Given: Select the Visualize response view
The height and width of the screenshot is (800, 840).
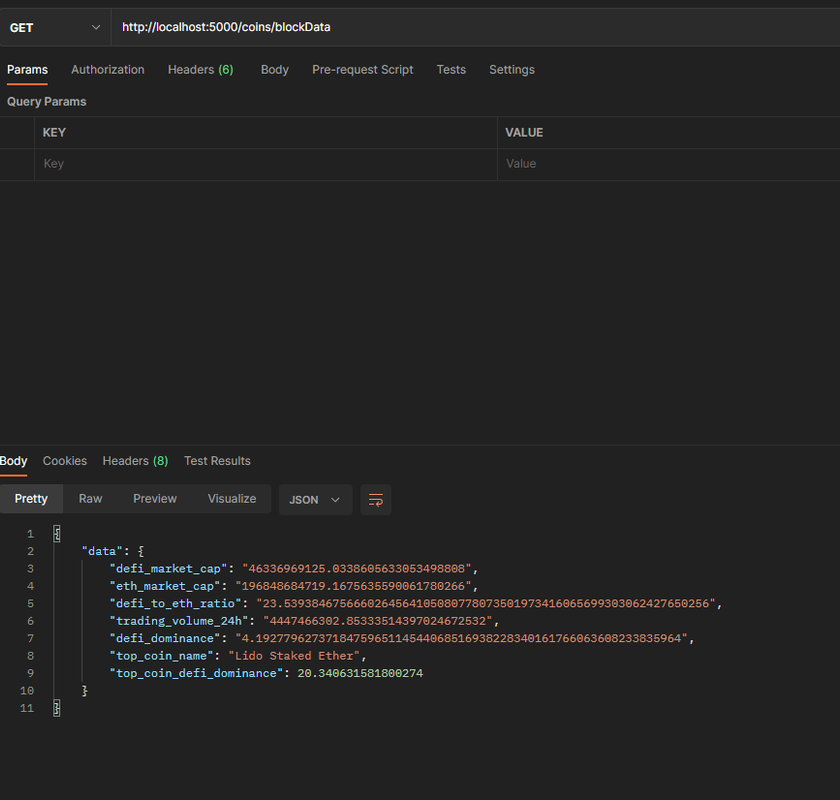Looking at the screenshot, I should pos(232,499).
